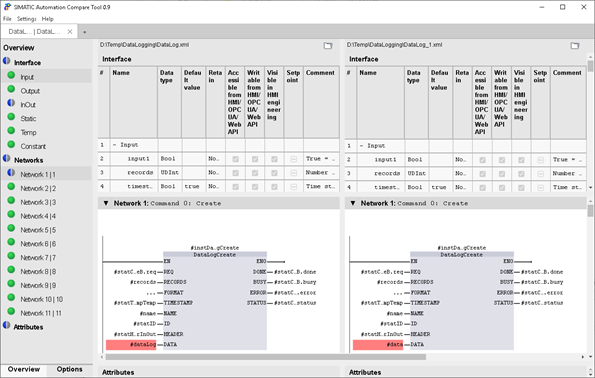Screen dimensions: 595x378
Task: Click the green dot beside Network 8|8
Action: pyautogui.click(x=11, y=270)
